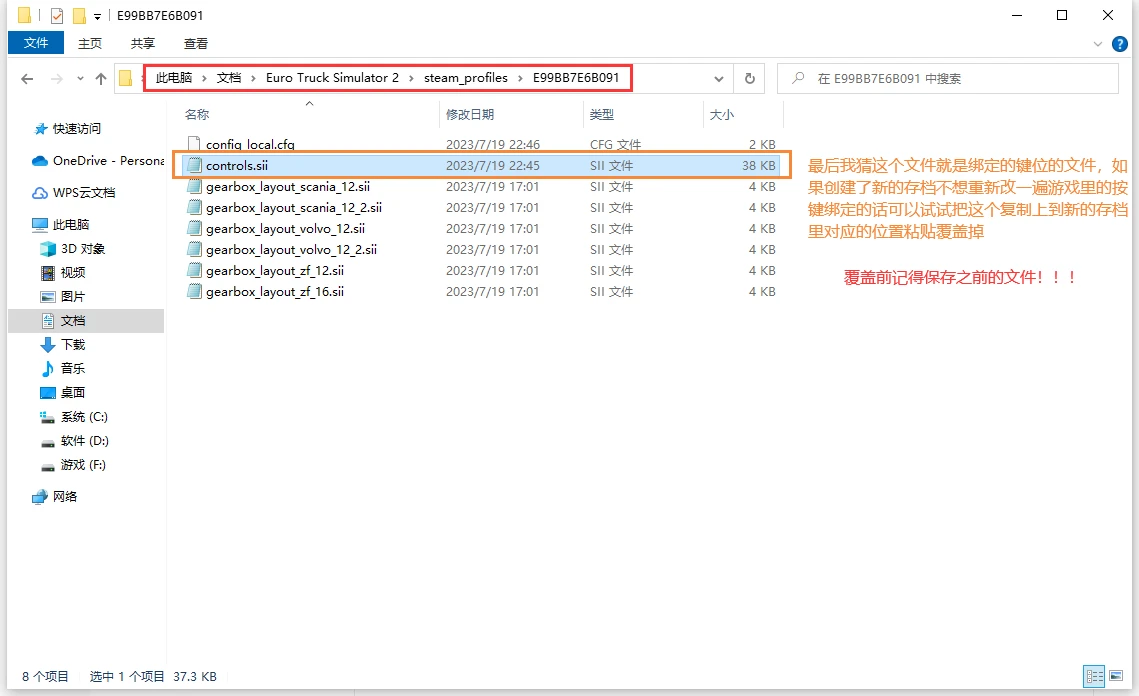
Task: Open the 软件 (D:) drive
Action: coord(84,440)
